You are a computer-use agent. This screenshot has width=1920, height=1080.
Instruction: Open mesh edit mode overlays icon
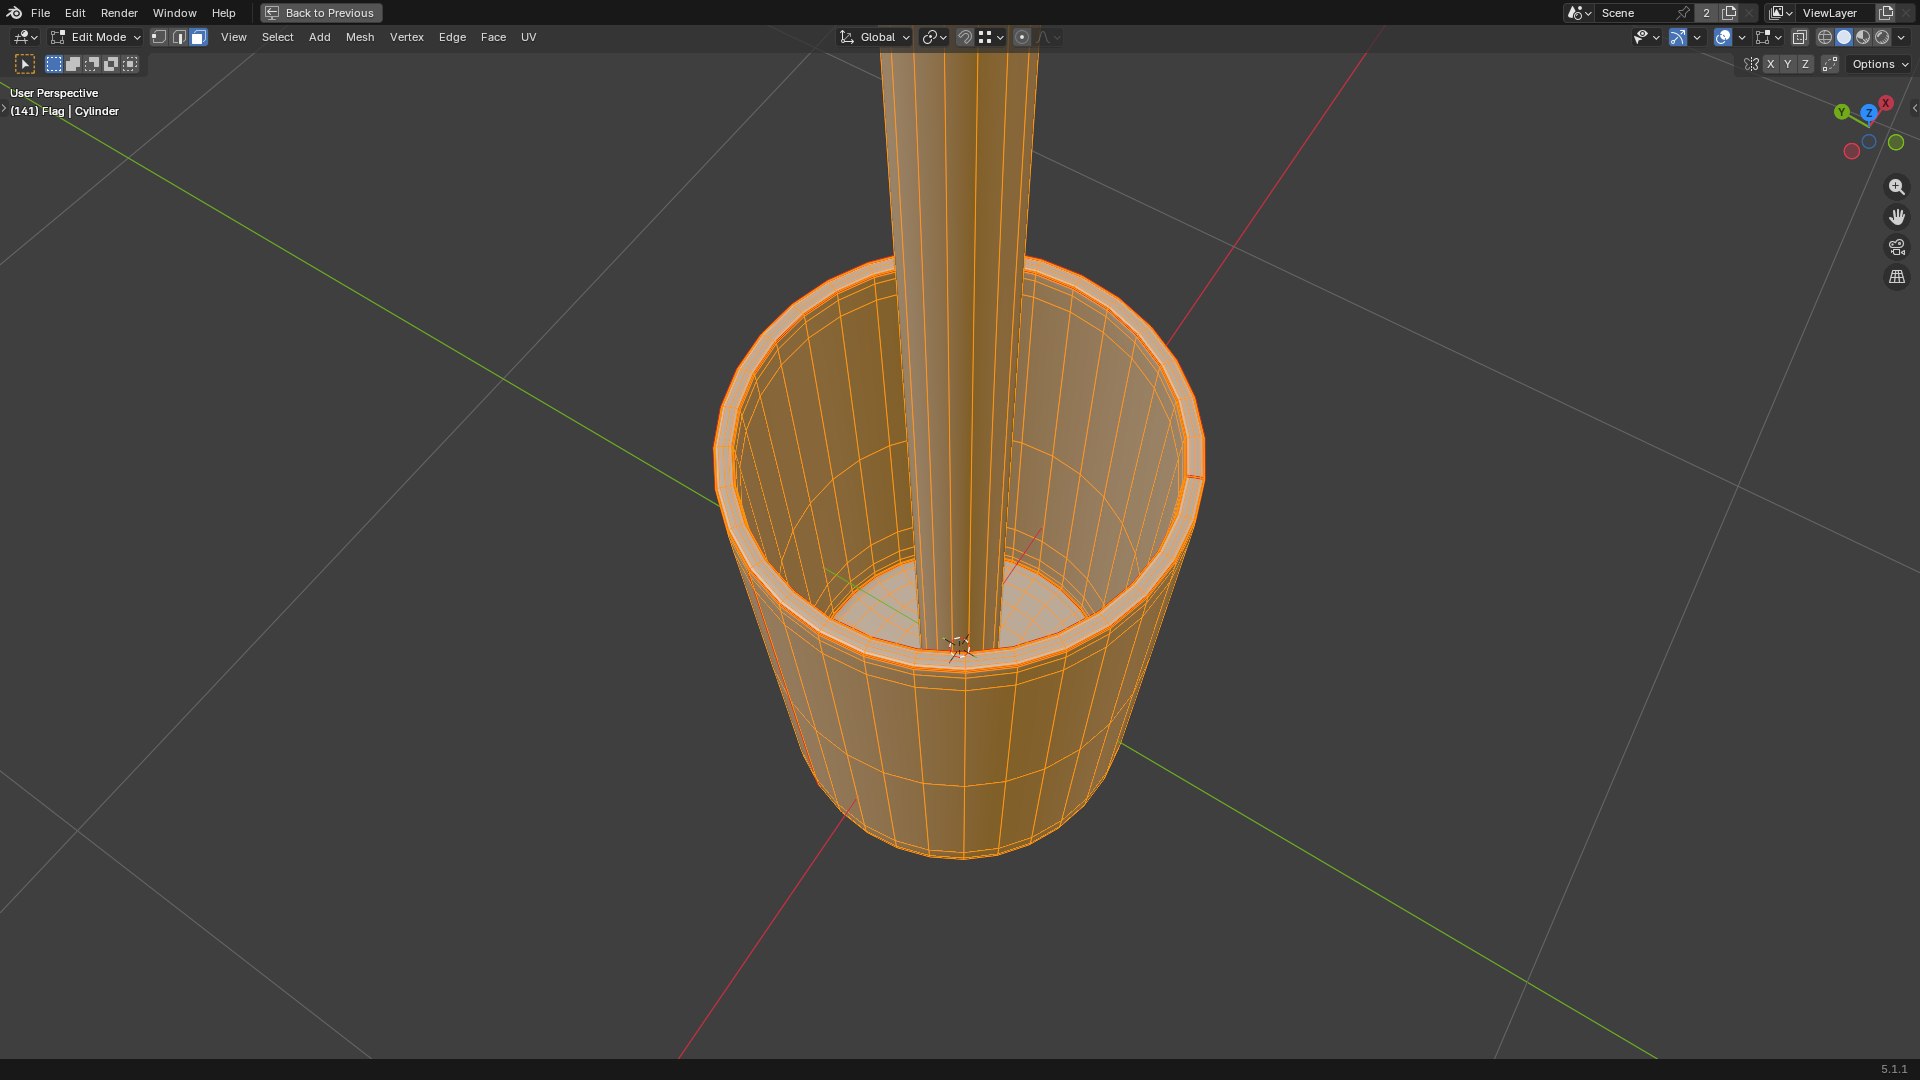[x=1768, y=37]
